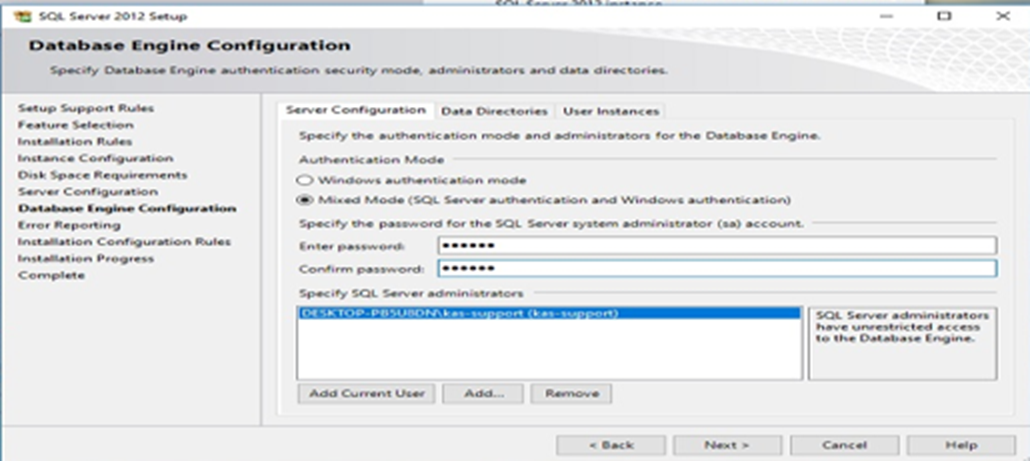
Task: Open the Server Configuration tab
Action: [355, 110]
